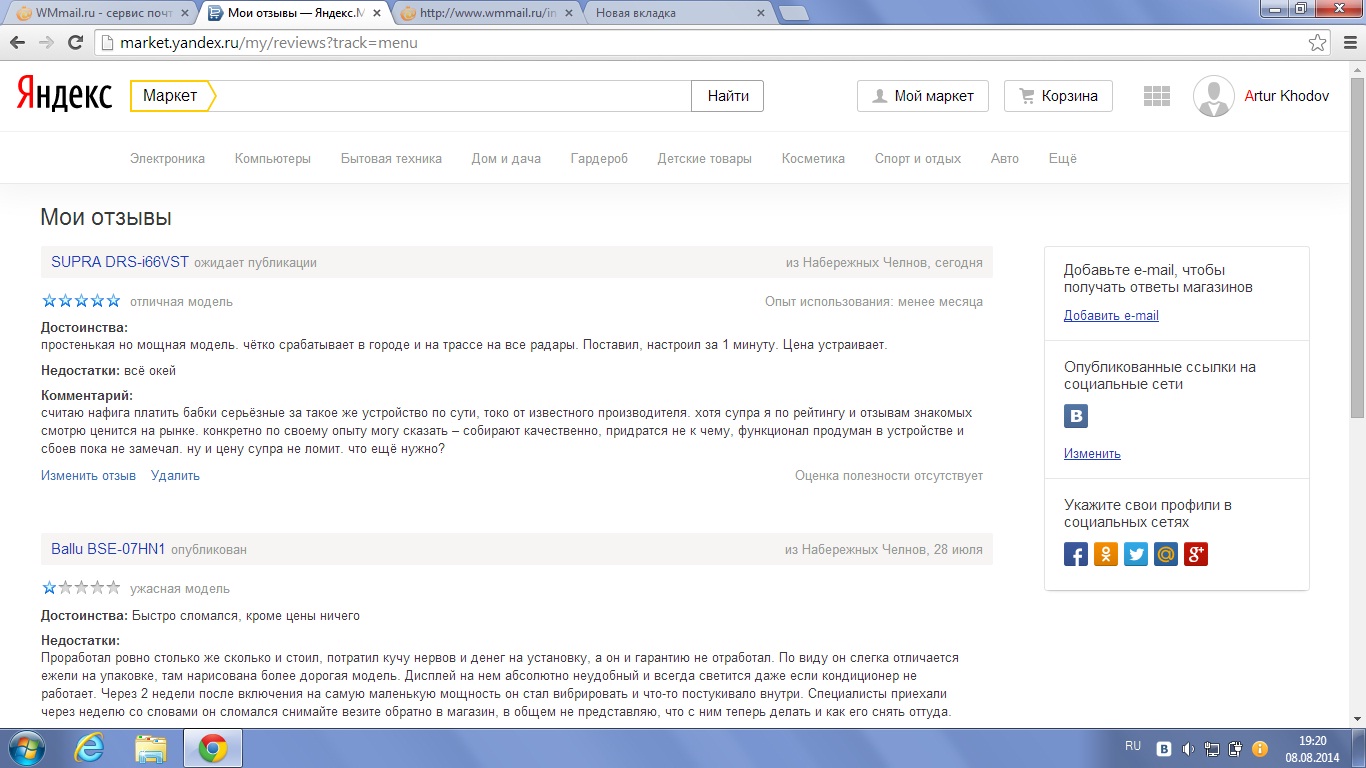Click the one-star rating of Ballu review
The width and height of the screenshot is (1366, 768).
(x=81, y=588)
